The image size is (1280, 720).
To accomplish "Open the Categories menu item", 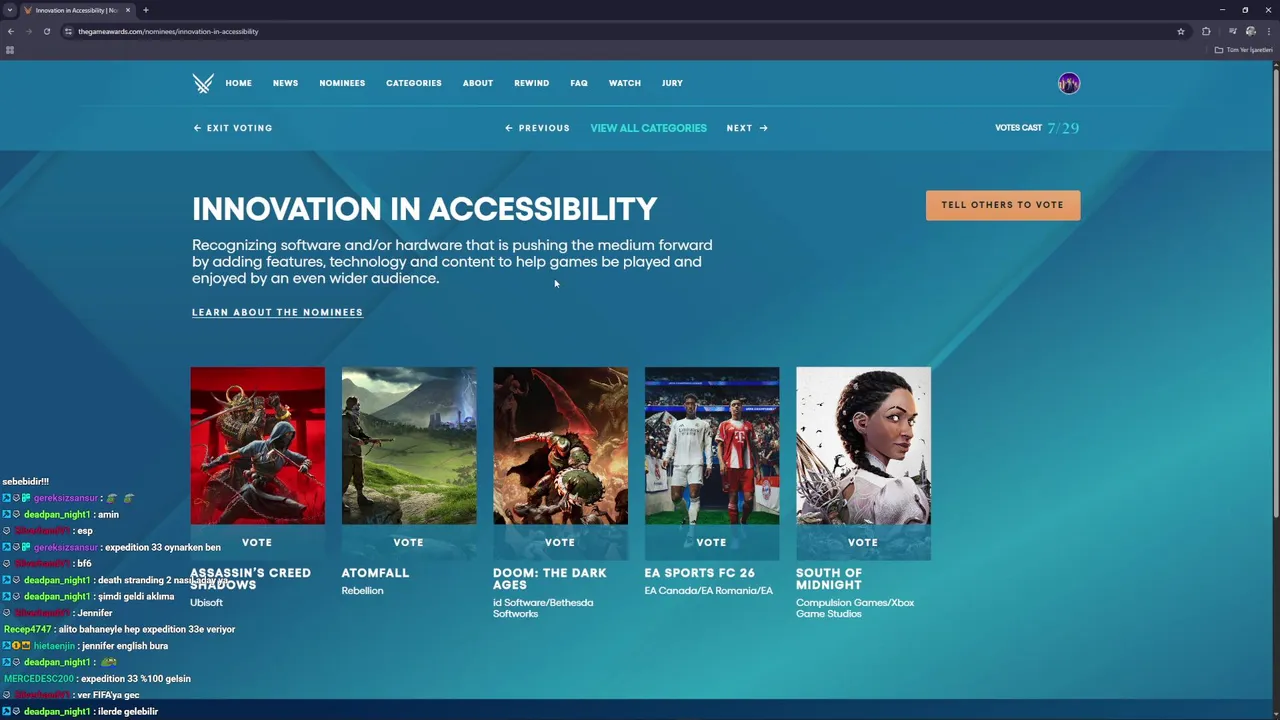I will coord(414,83).
